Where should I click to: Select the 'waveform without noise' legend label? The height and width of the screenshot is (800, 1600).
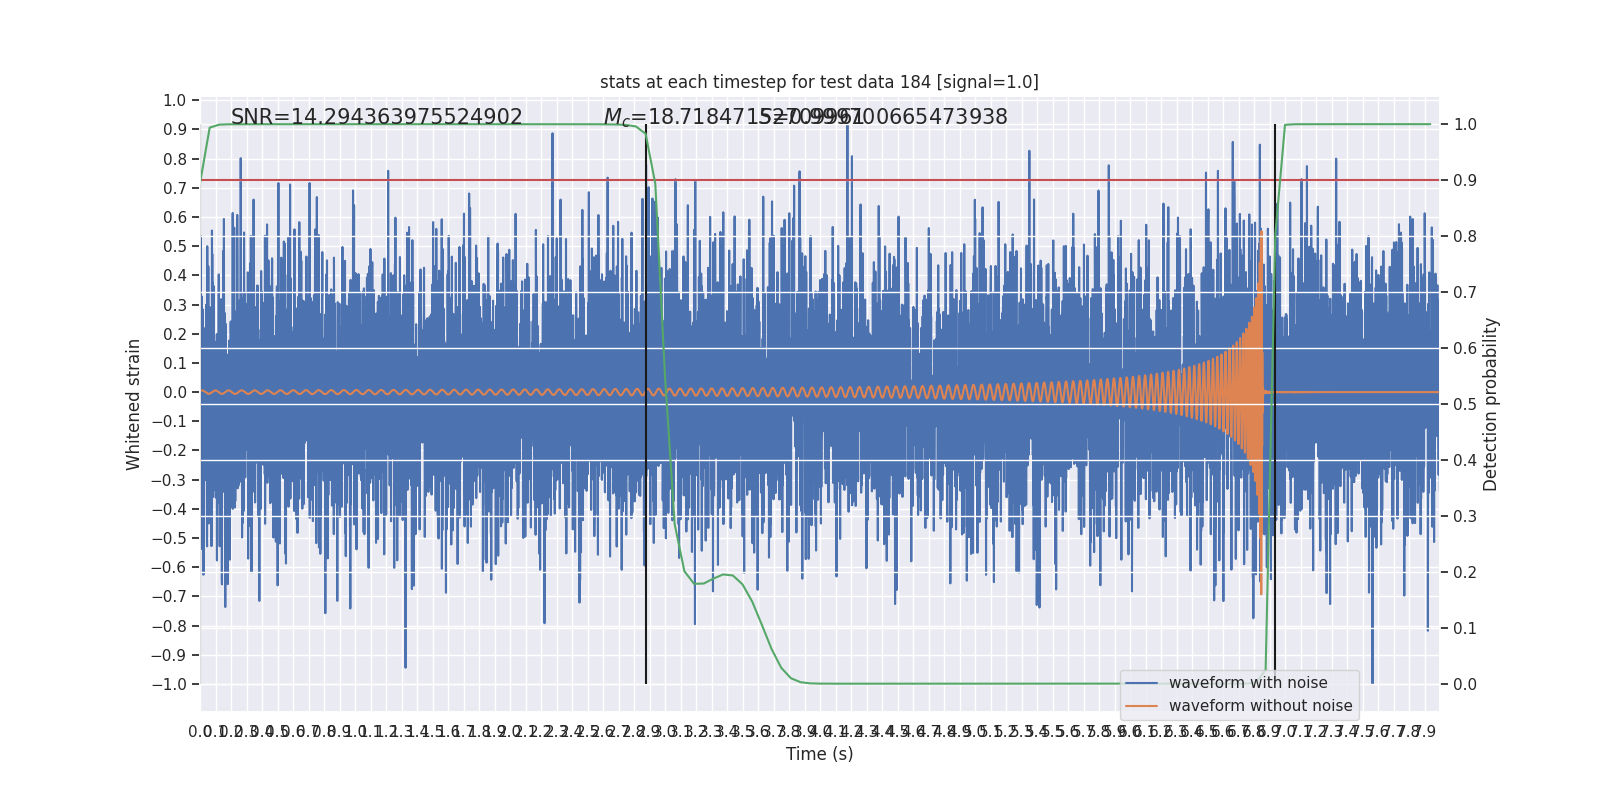coord(1260,706)
